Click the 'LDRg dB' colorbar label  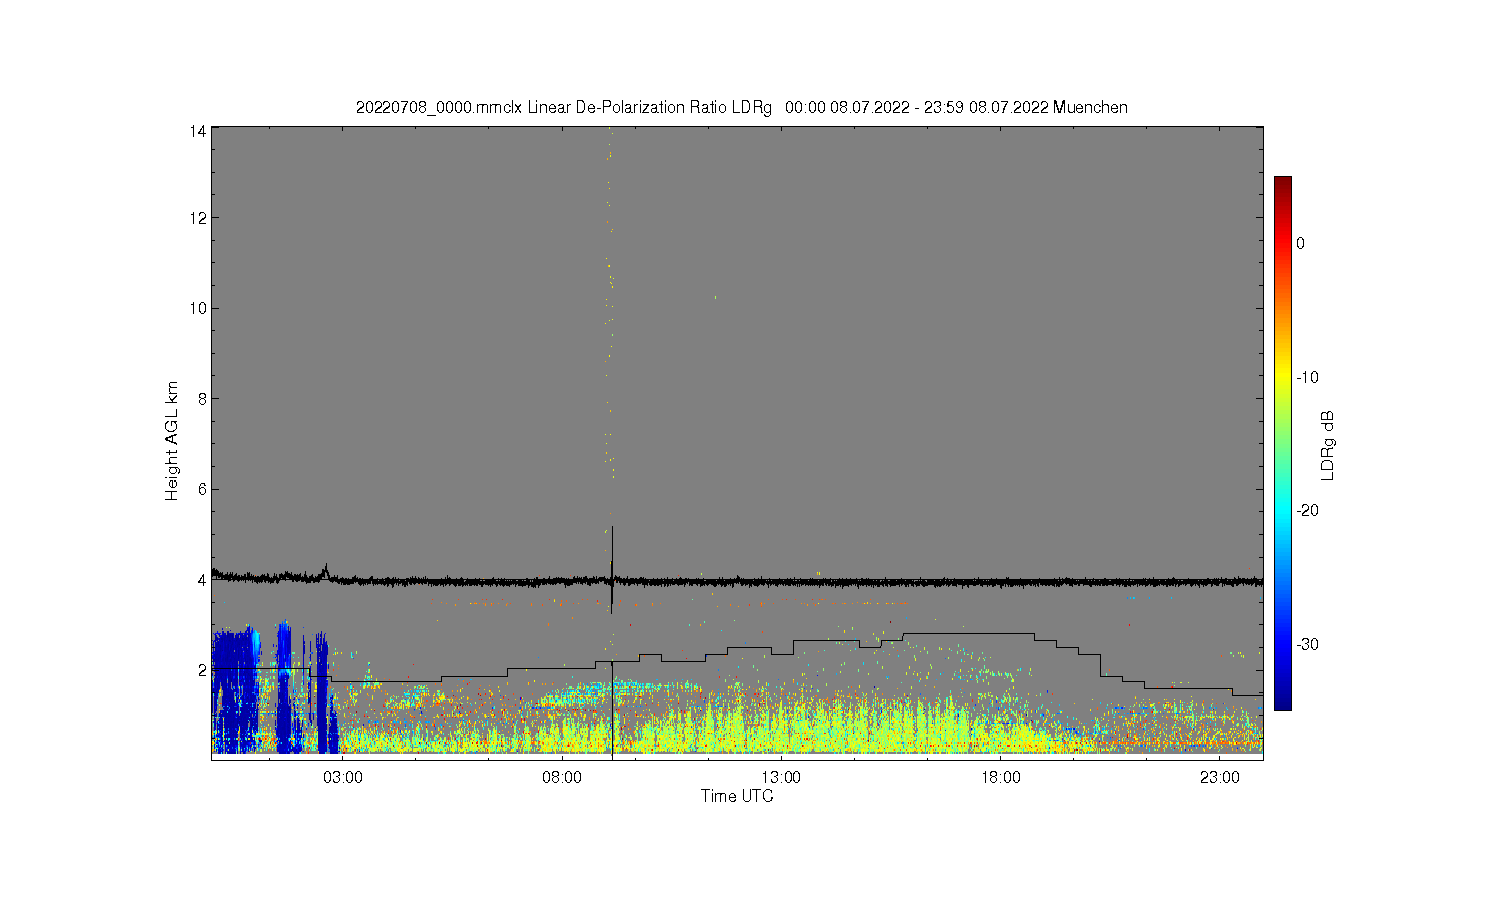pos(1328,445)
